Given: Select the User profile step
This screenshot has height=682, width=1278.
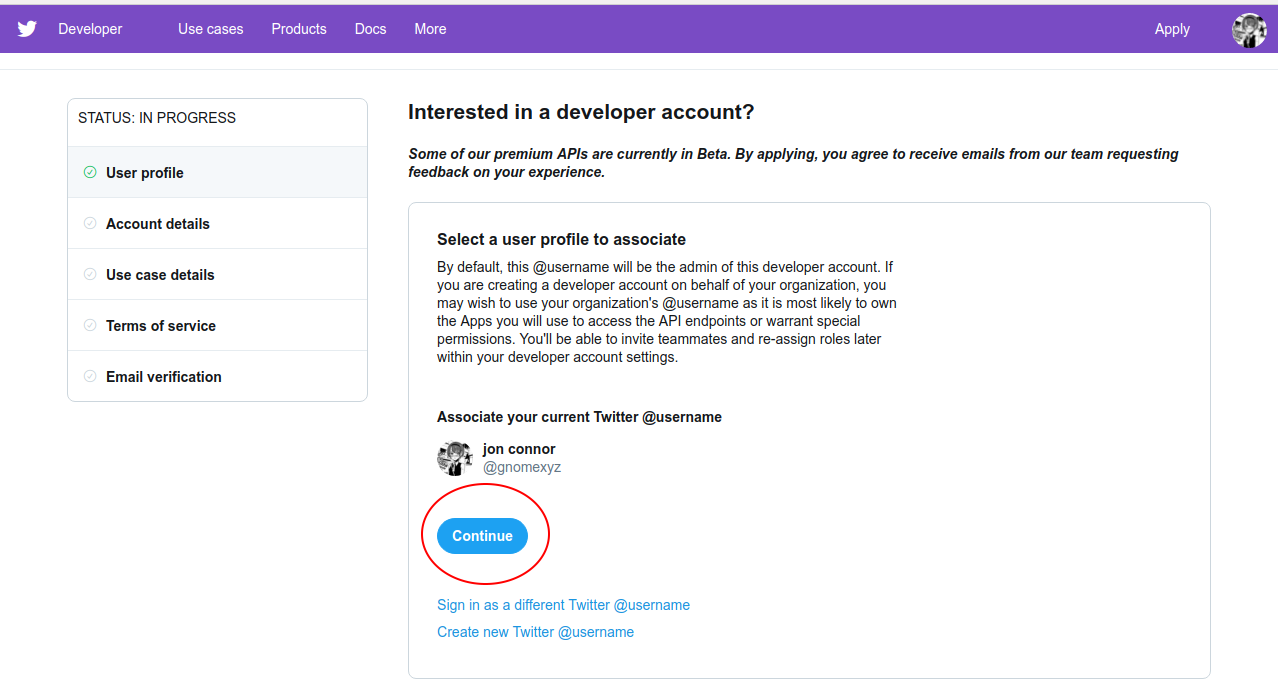Looking at the screenshot, I should point(145,172).
